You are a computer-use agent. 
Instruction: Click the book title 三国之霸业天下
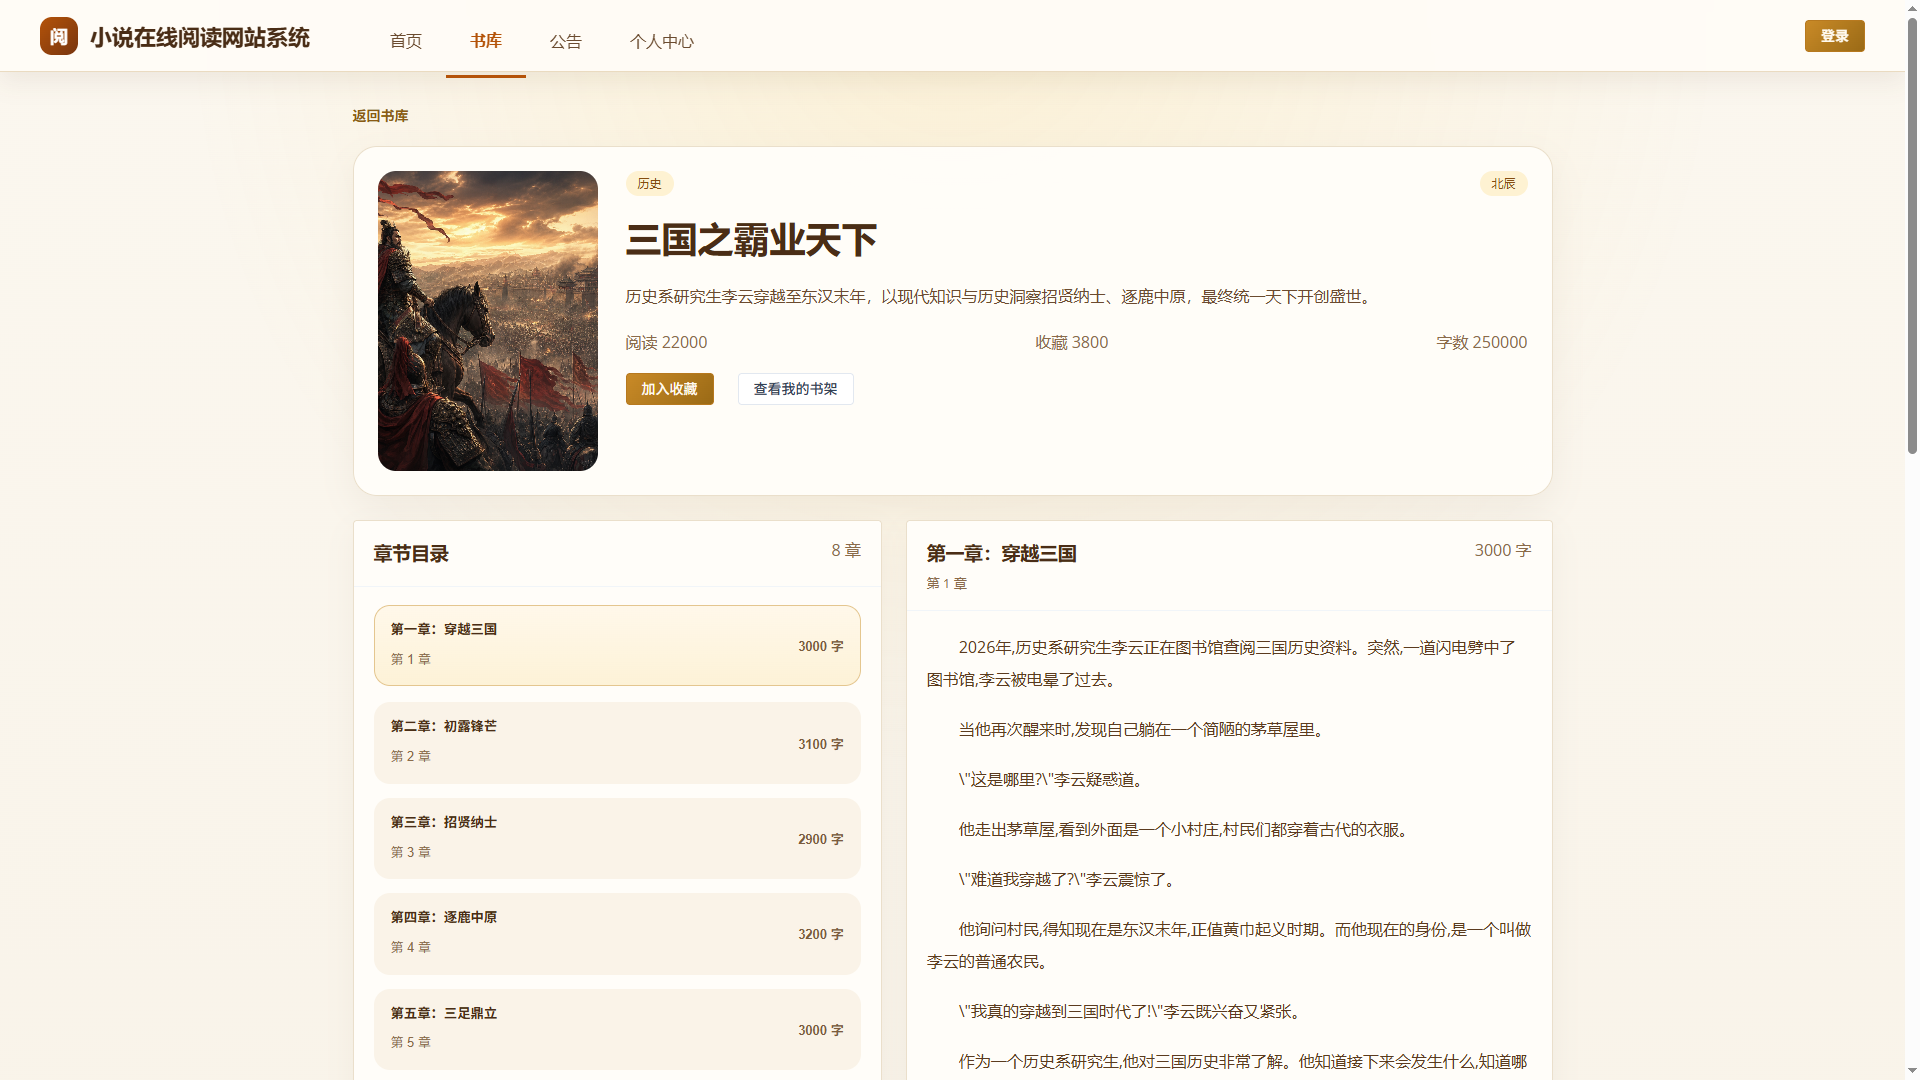(751, 240)
